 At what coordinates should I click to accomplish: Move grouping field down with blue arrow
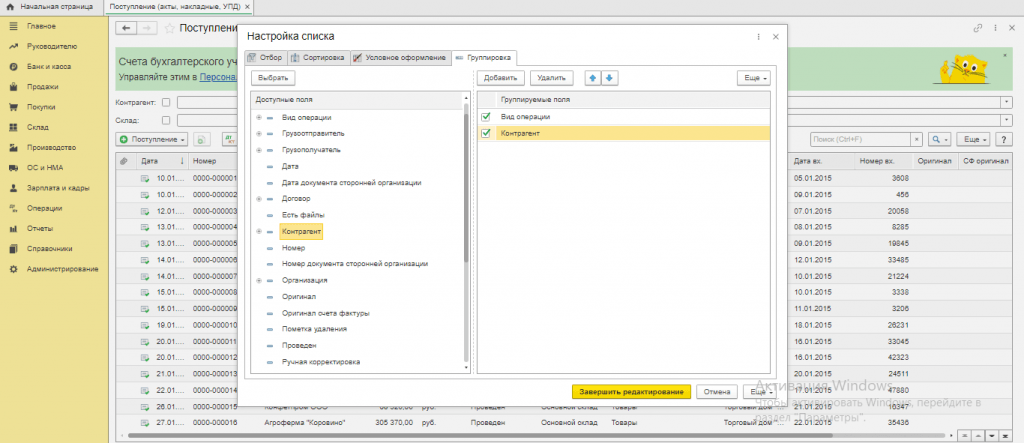pos(611,77)
